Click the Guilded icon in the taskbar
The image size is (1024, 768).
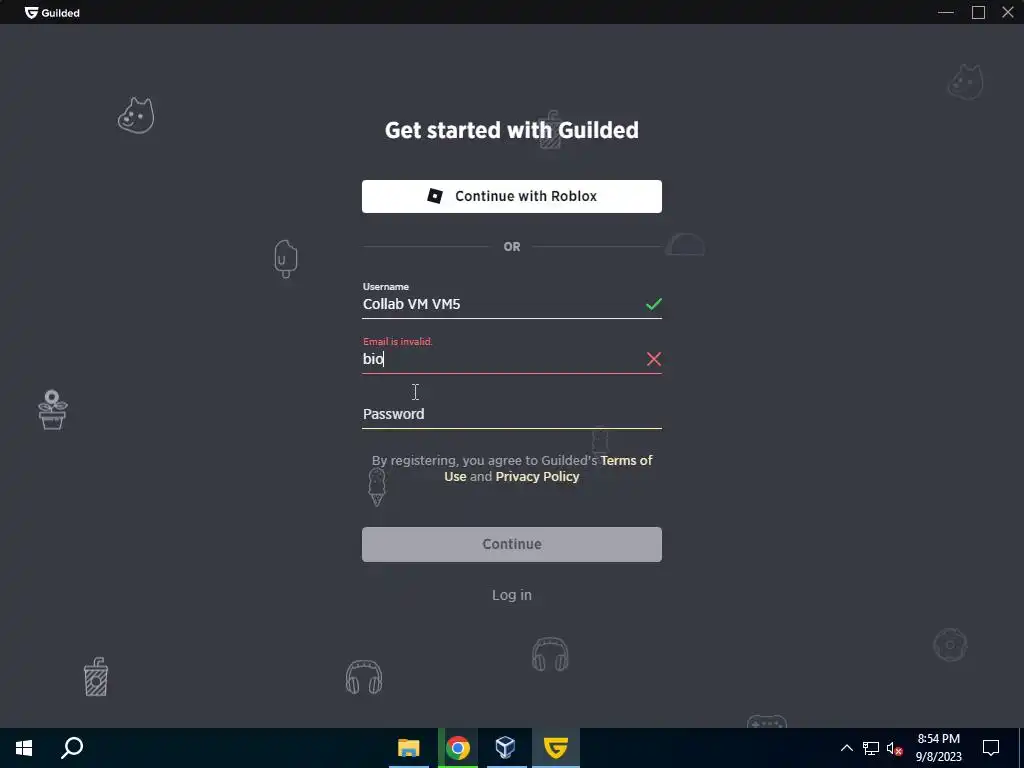pos(555,748)
